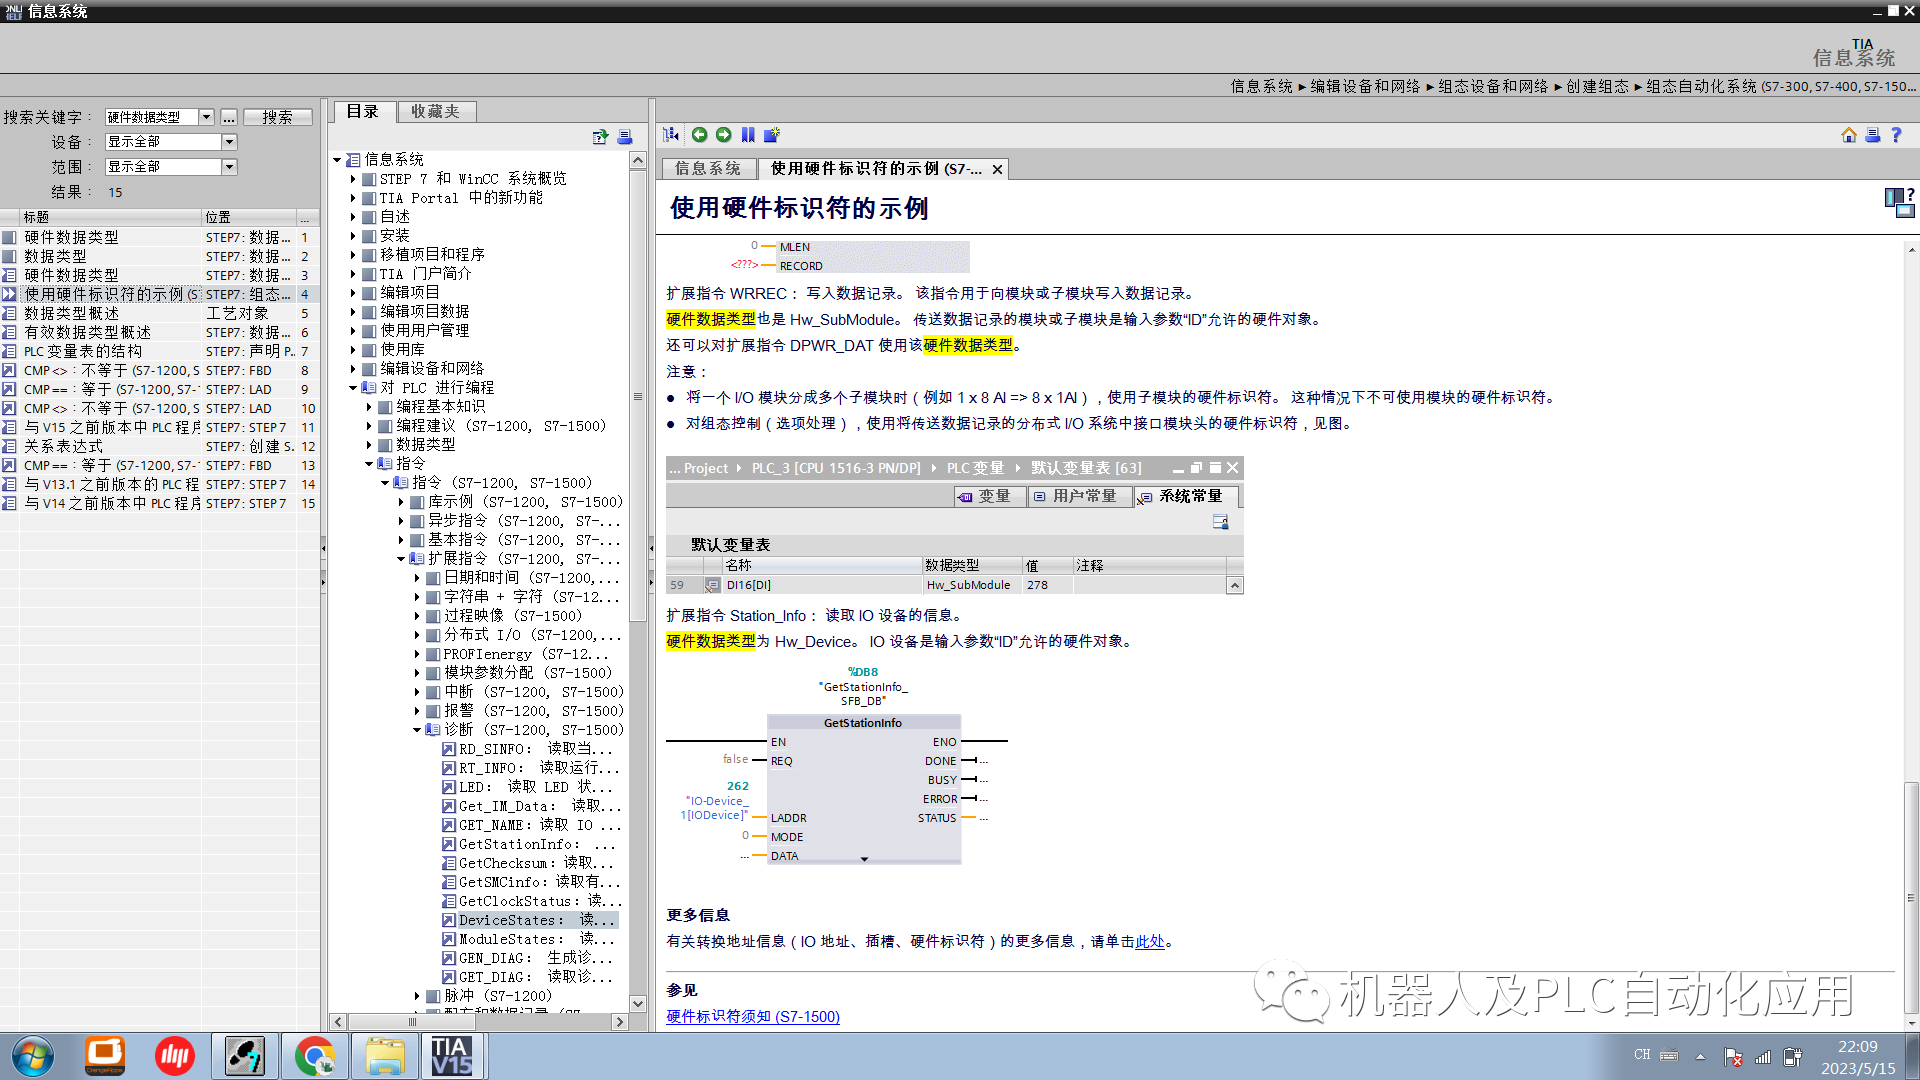This screenshot has width=1920, height=1080.
Task: Expand the 编辑项目 tree node
Action: (x=353, y=293)
